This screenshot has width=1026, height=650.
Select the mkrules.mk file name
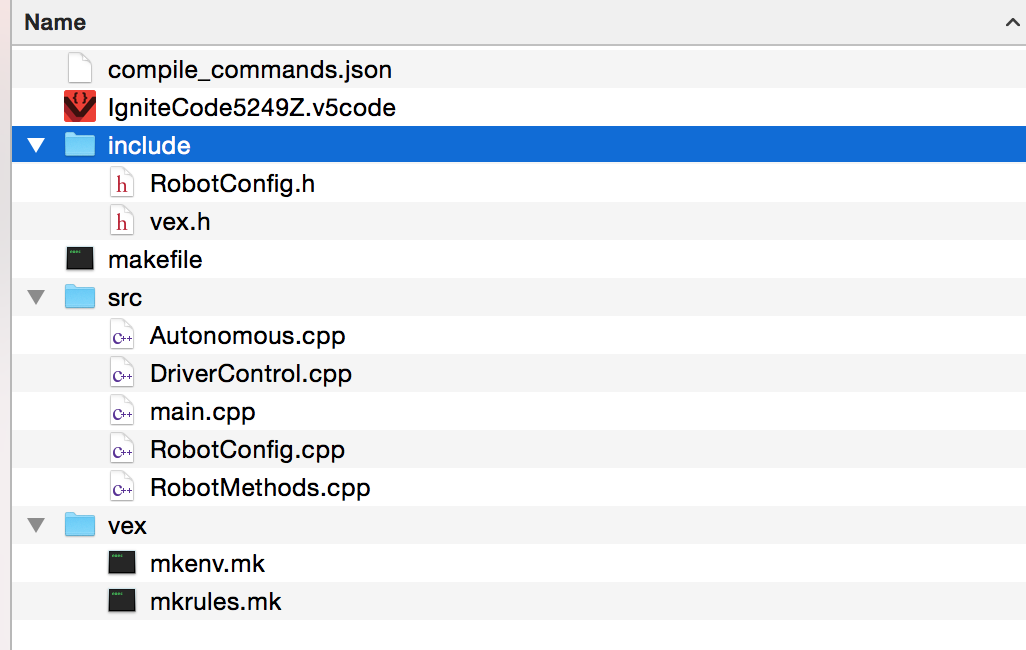pos(215,602)
